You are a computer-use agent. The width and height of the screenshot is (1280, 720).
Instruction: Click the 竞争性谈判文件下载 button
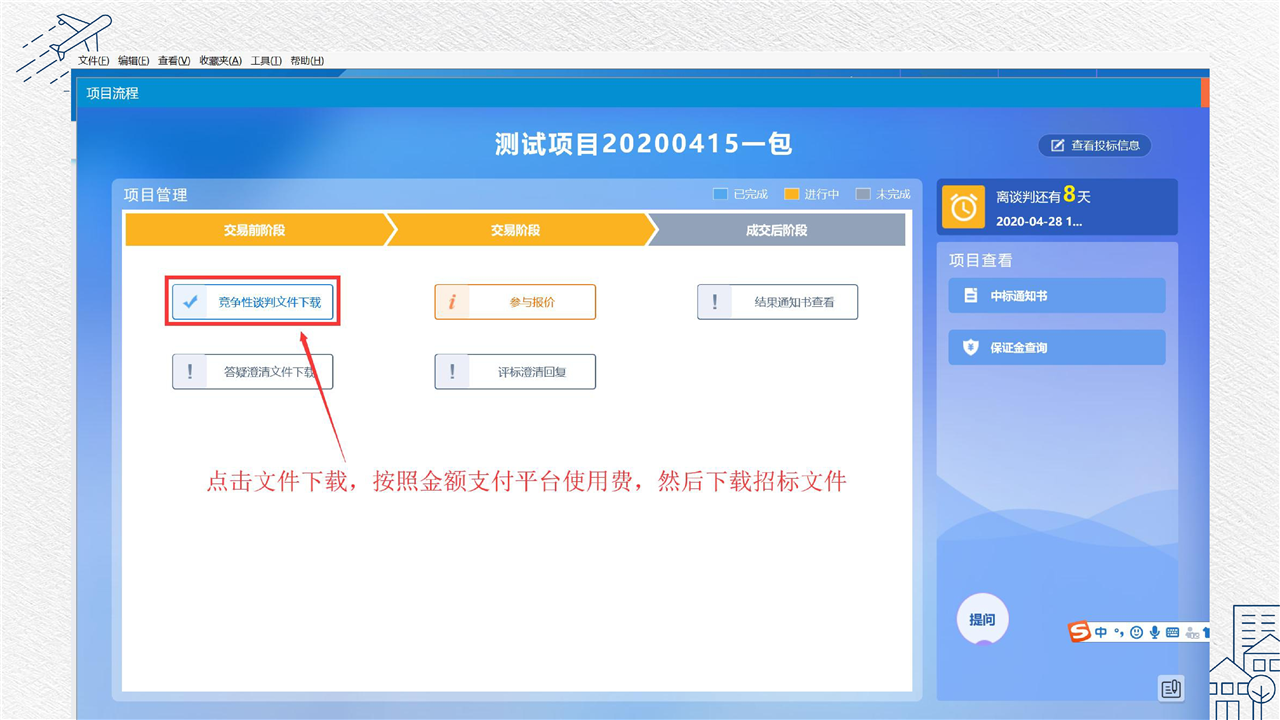[252, 302]
